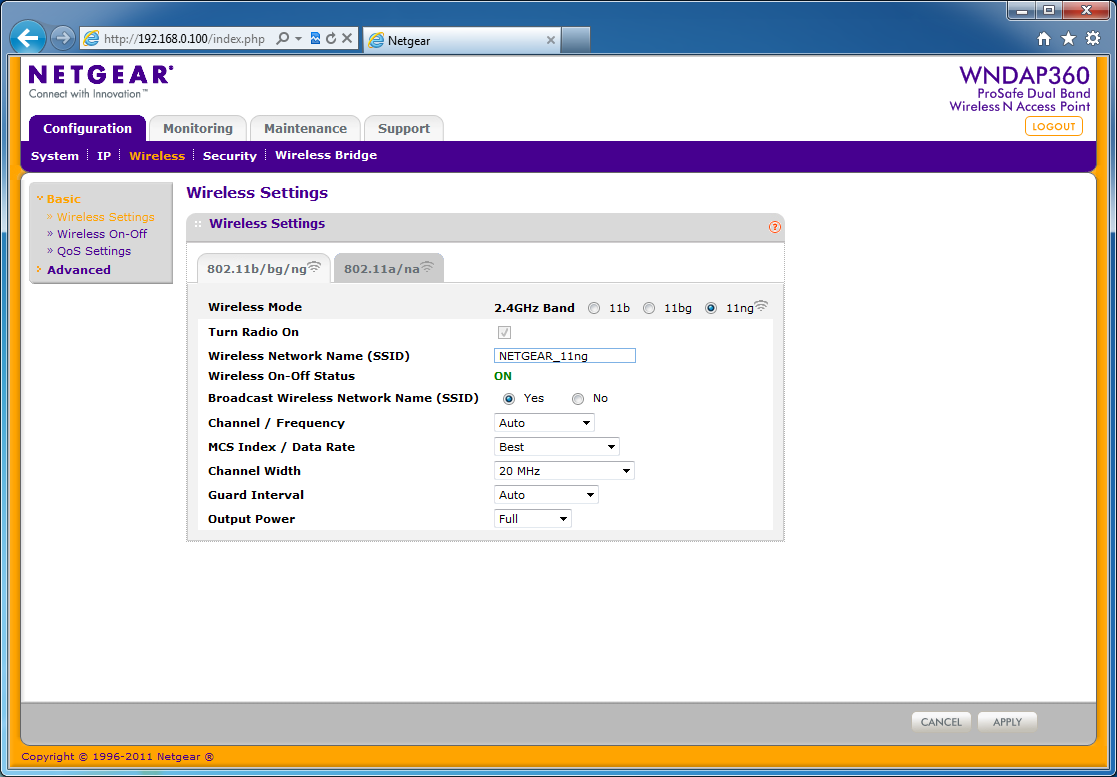Switch to the Maintenance tab
The height and width of the screenshot is (777, 1117).
tap(306, 128)
